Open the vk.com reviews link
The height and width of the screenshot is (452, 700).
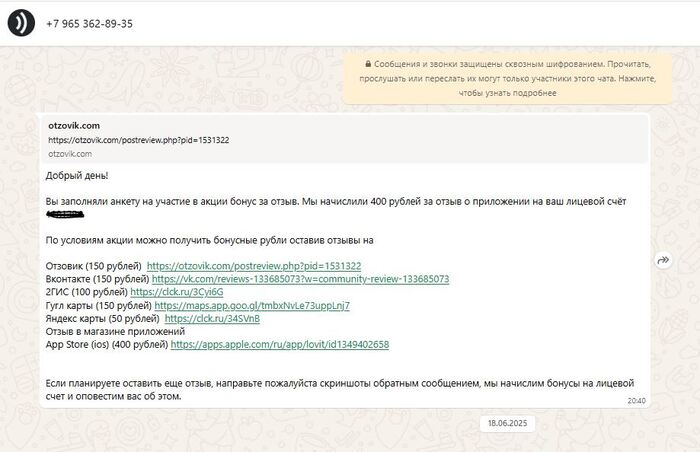pos(300,279)
